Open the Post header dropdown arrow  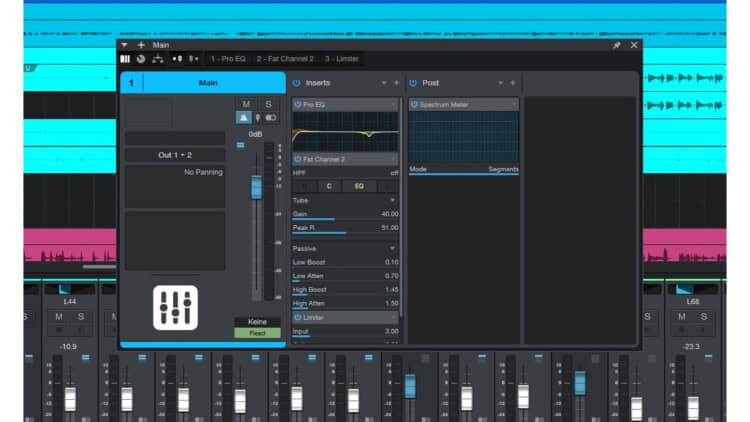point(500,83)
